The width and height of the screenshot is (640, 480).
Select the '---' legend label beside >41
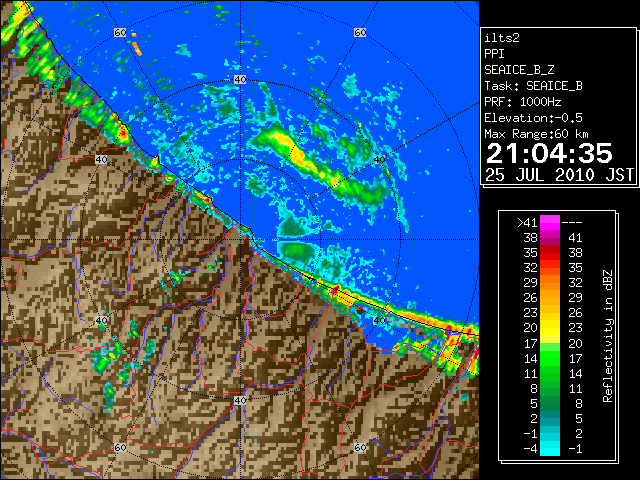coord(572,223)
